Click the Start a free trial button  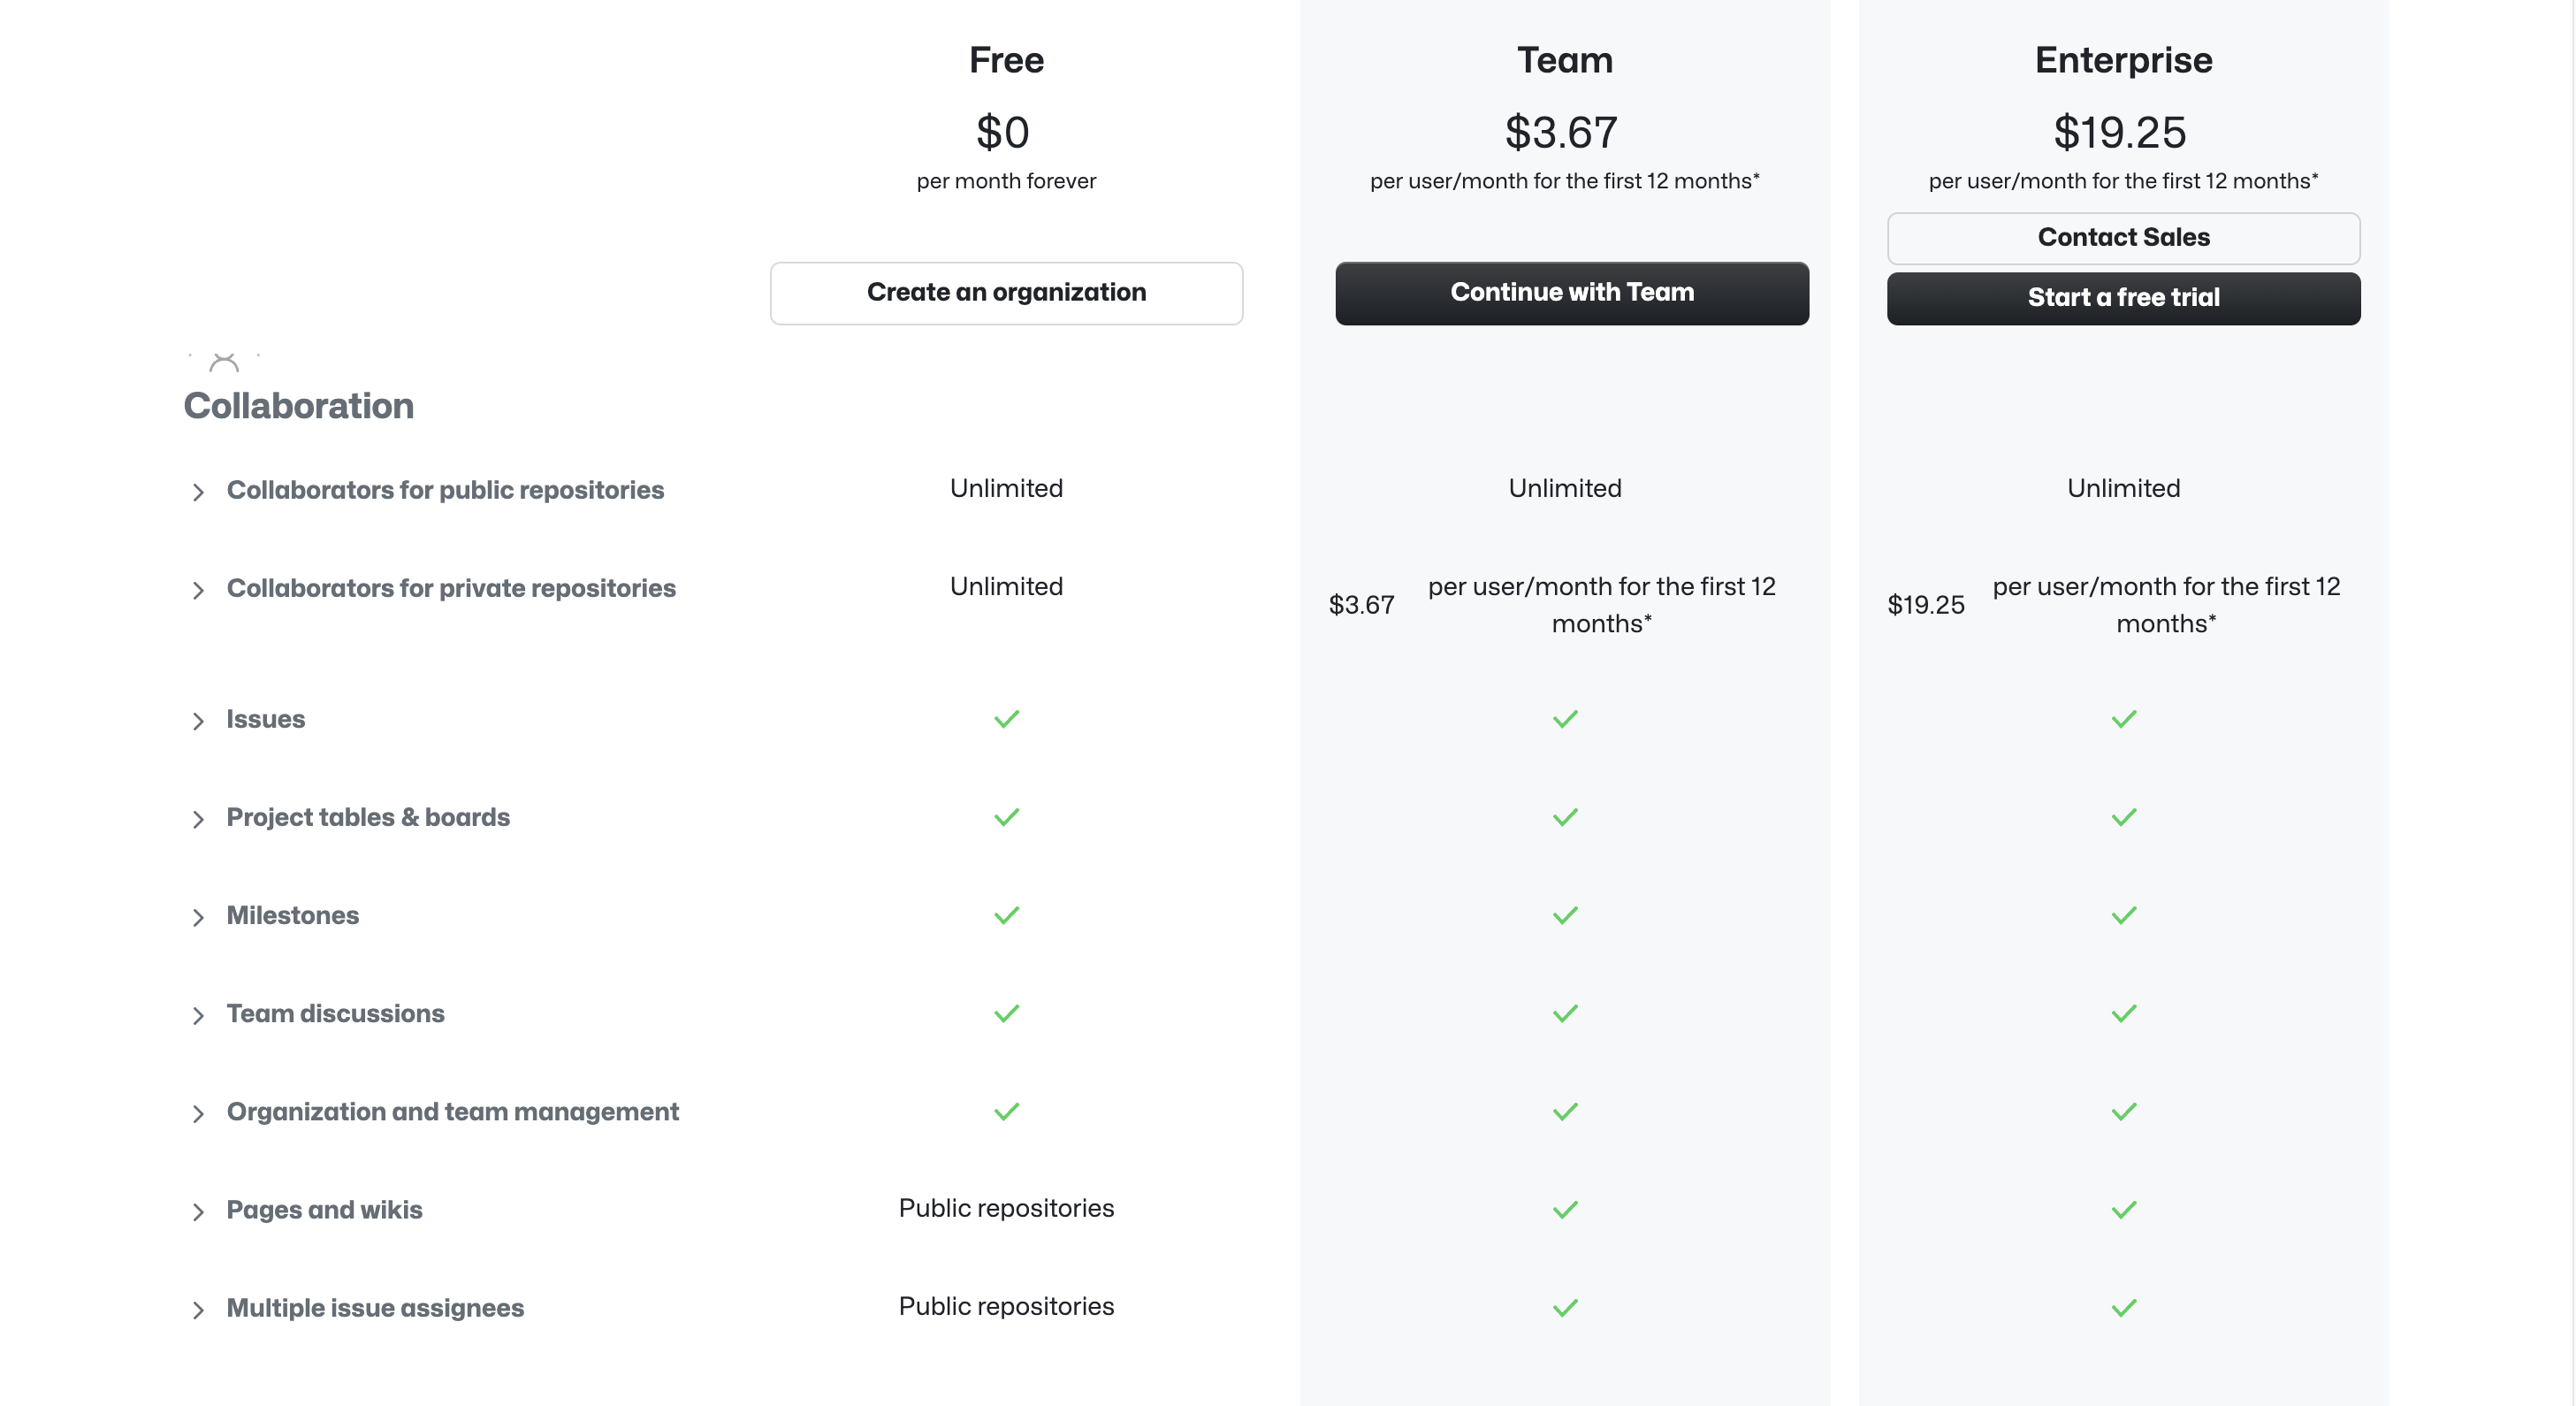click(2123, 298)
